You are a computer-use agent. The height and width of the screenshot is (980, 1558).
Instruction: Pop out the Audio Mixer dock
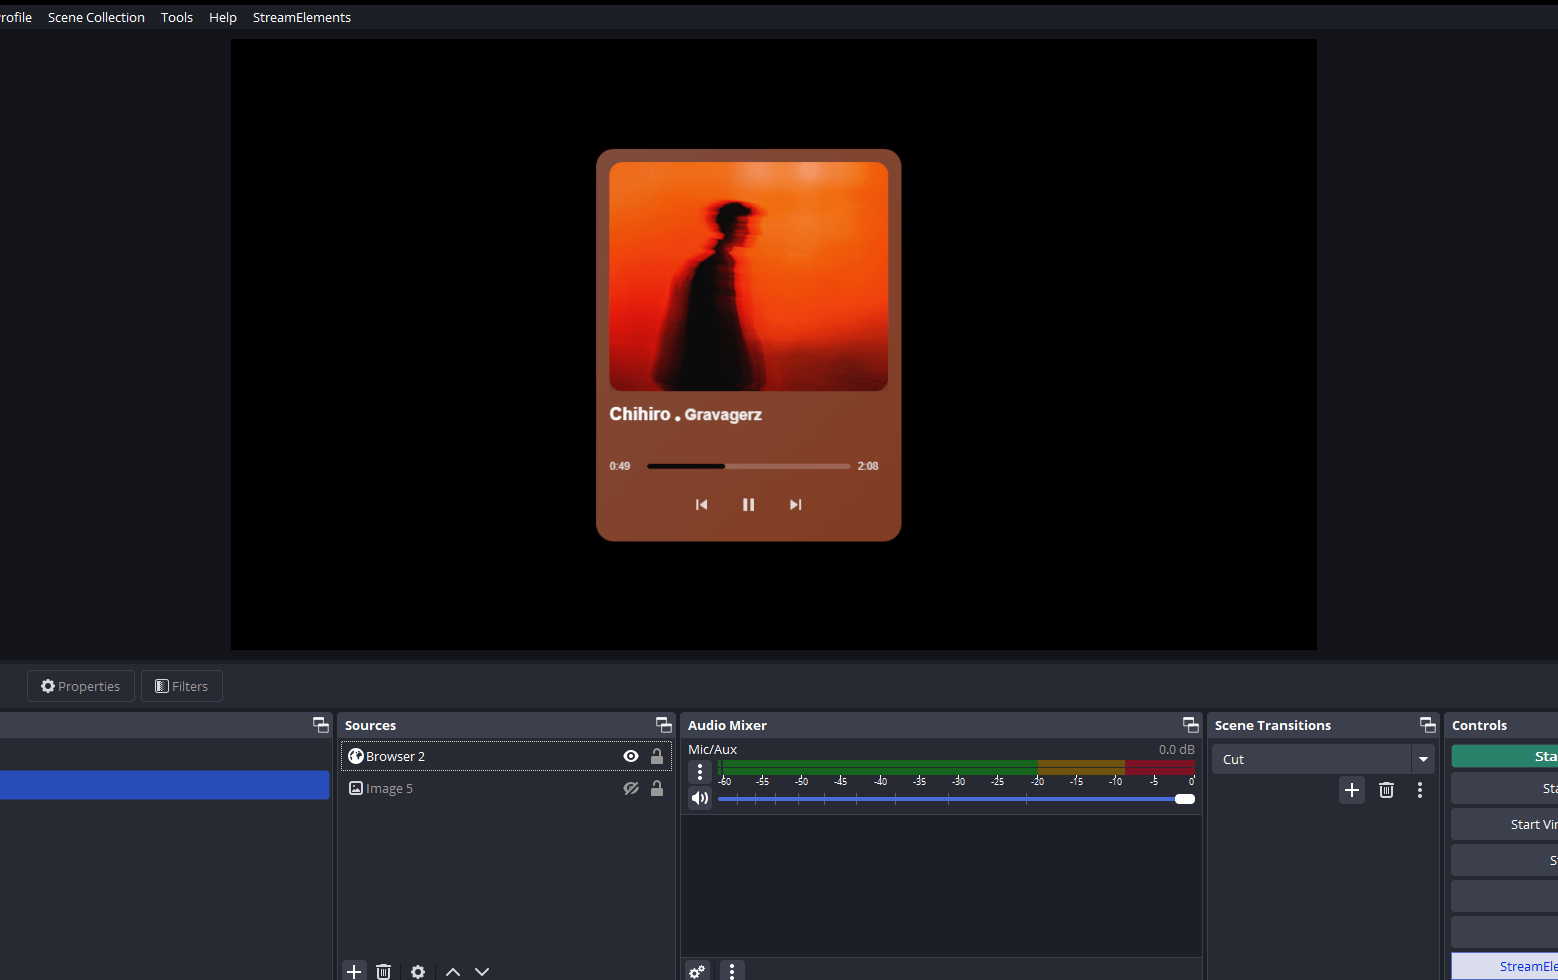[1190, 725]
